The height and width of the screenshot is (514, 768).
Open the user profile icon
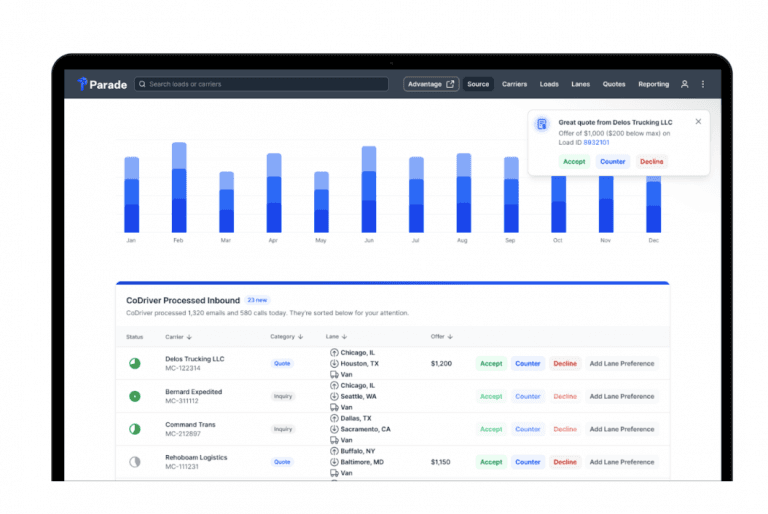(x=684, y=84)
